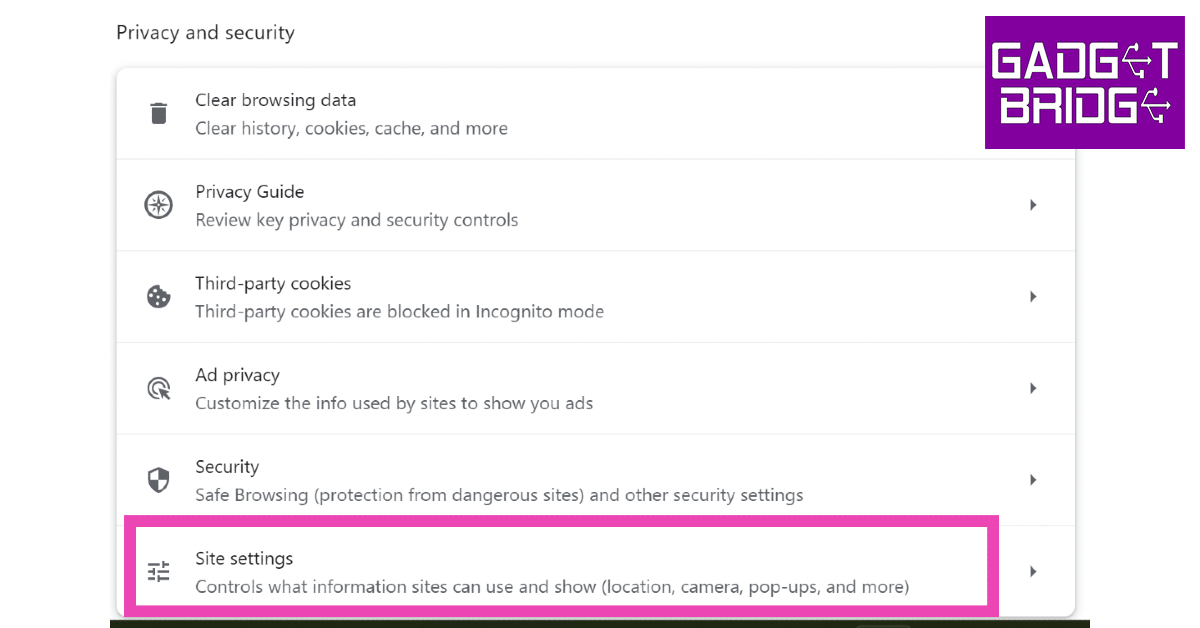This screenshot has width=1200, height=628.
Task: Click the Security shield icon
Action: coord(158,480)
